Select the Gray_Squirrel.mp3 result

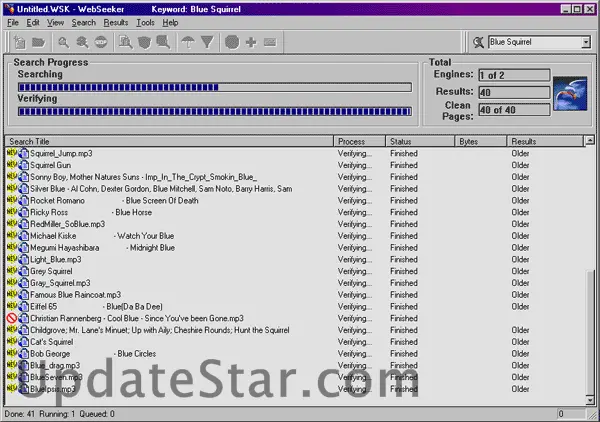(295, 283)
